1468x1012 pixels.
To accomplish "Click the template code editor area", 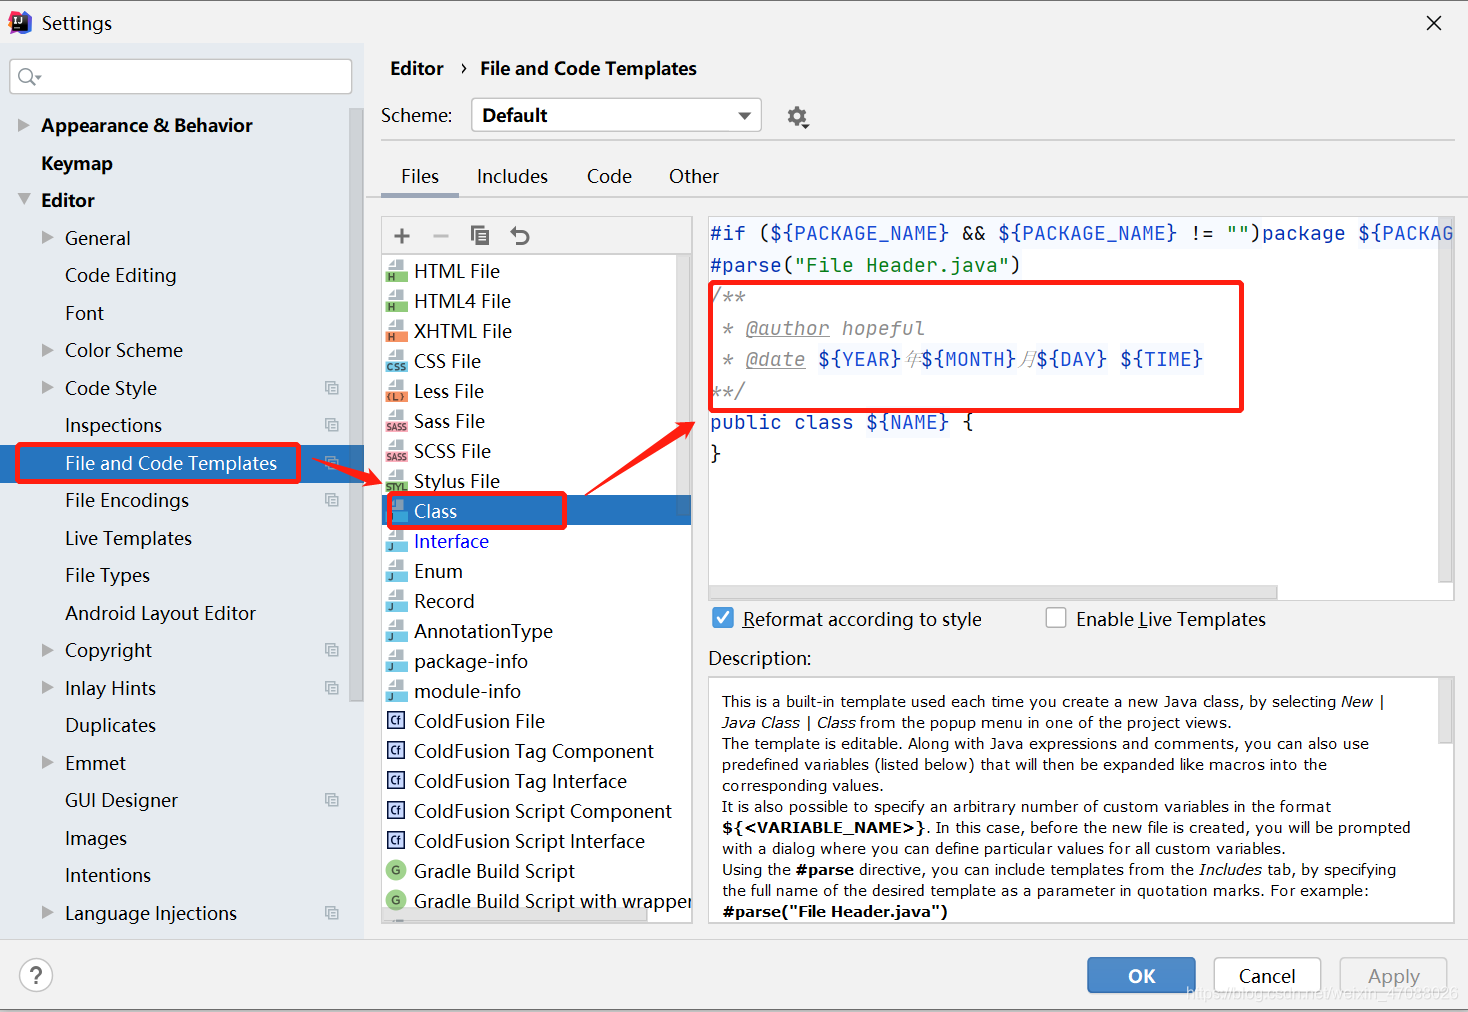I will (x=1073, y=400).
